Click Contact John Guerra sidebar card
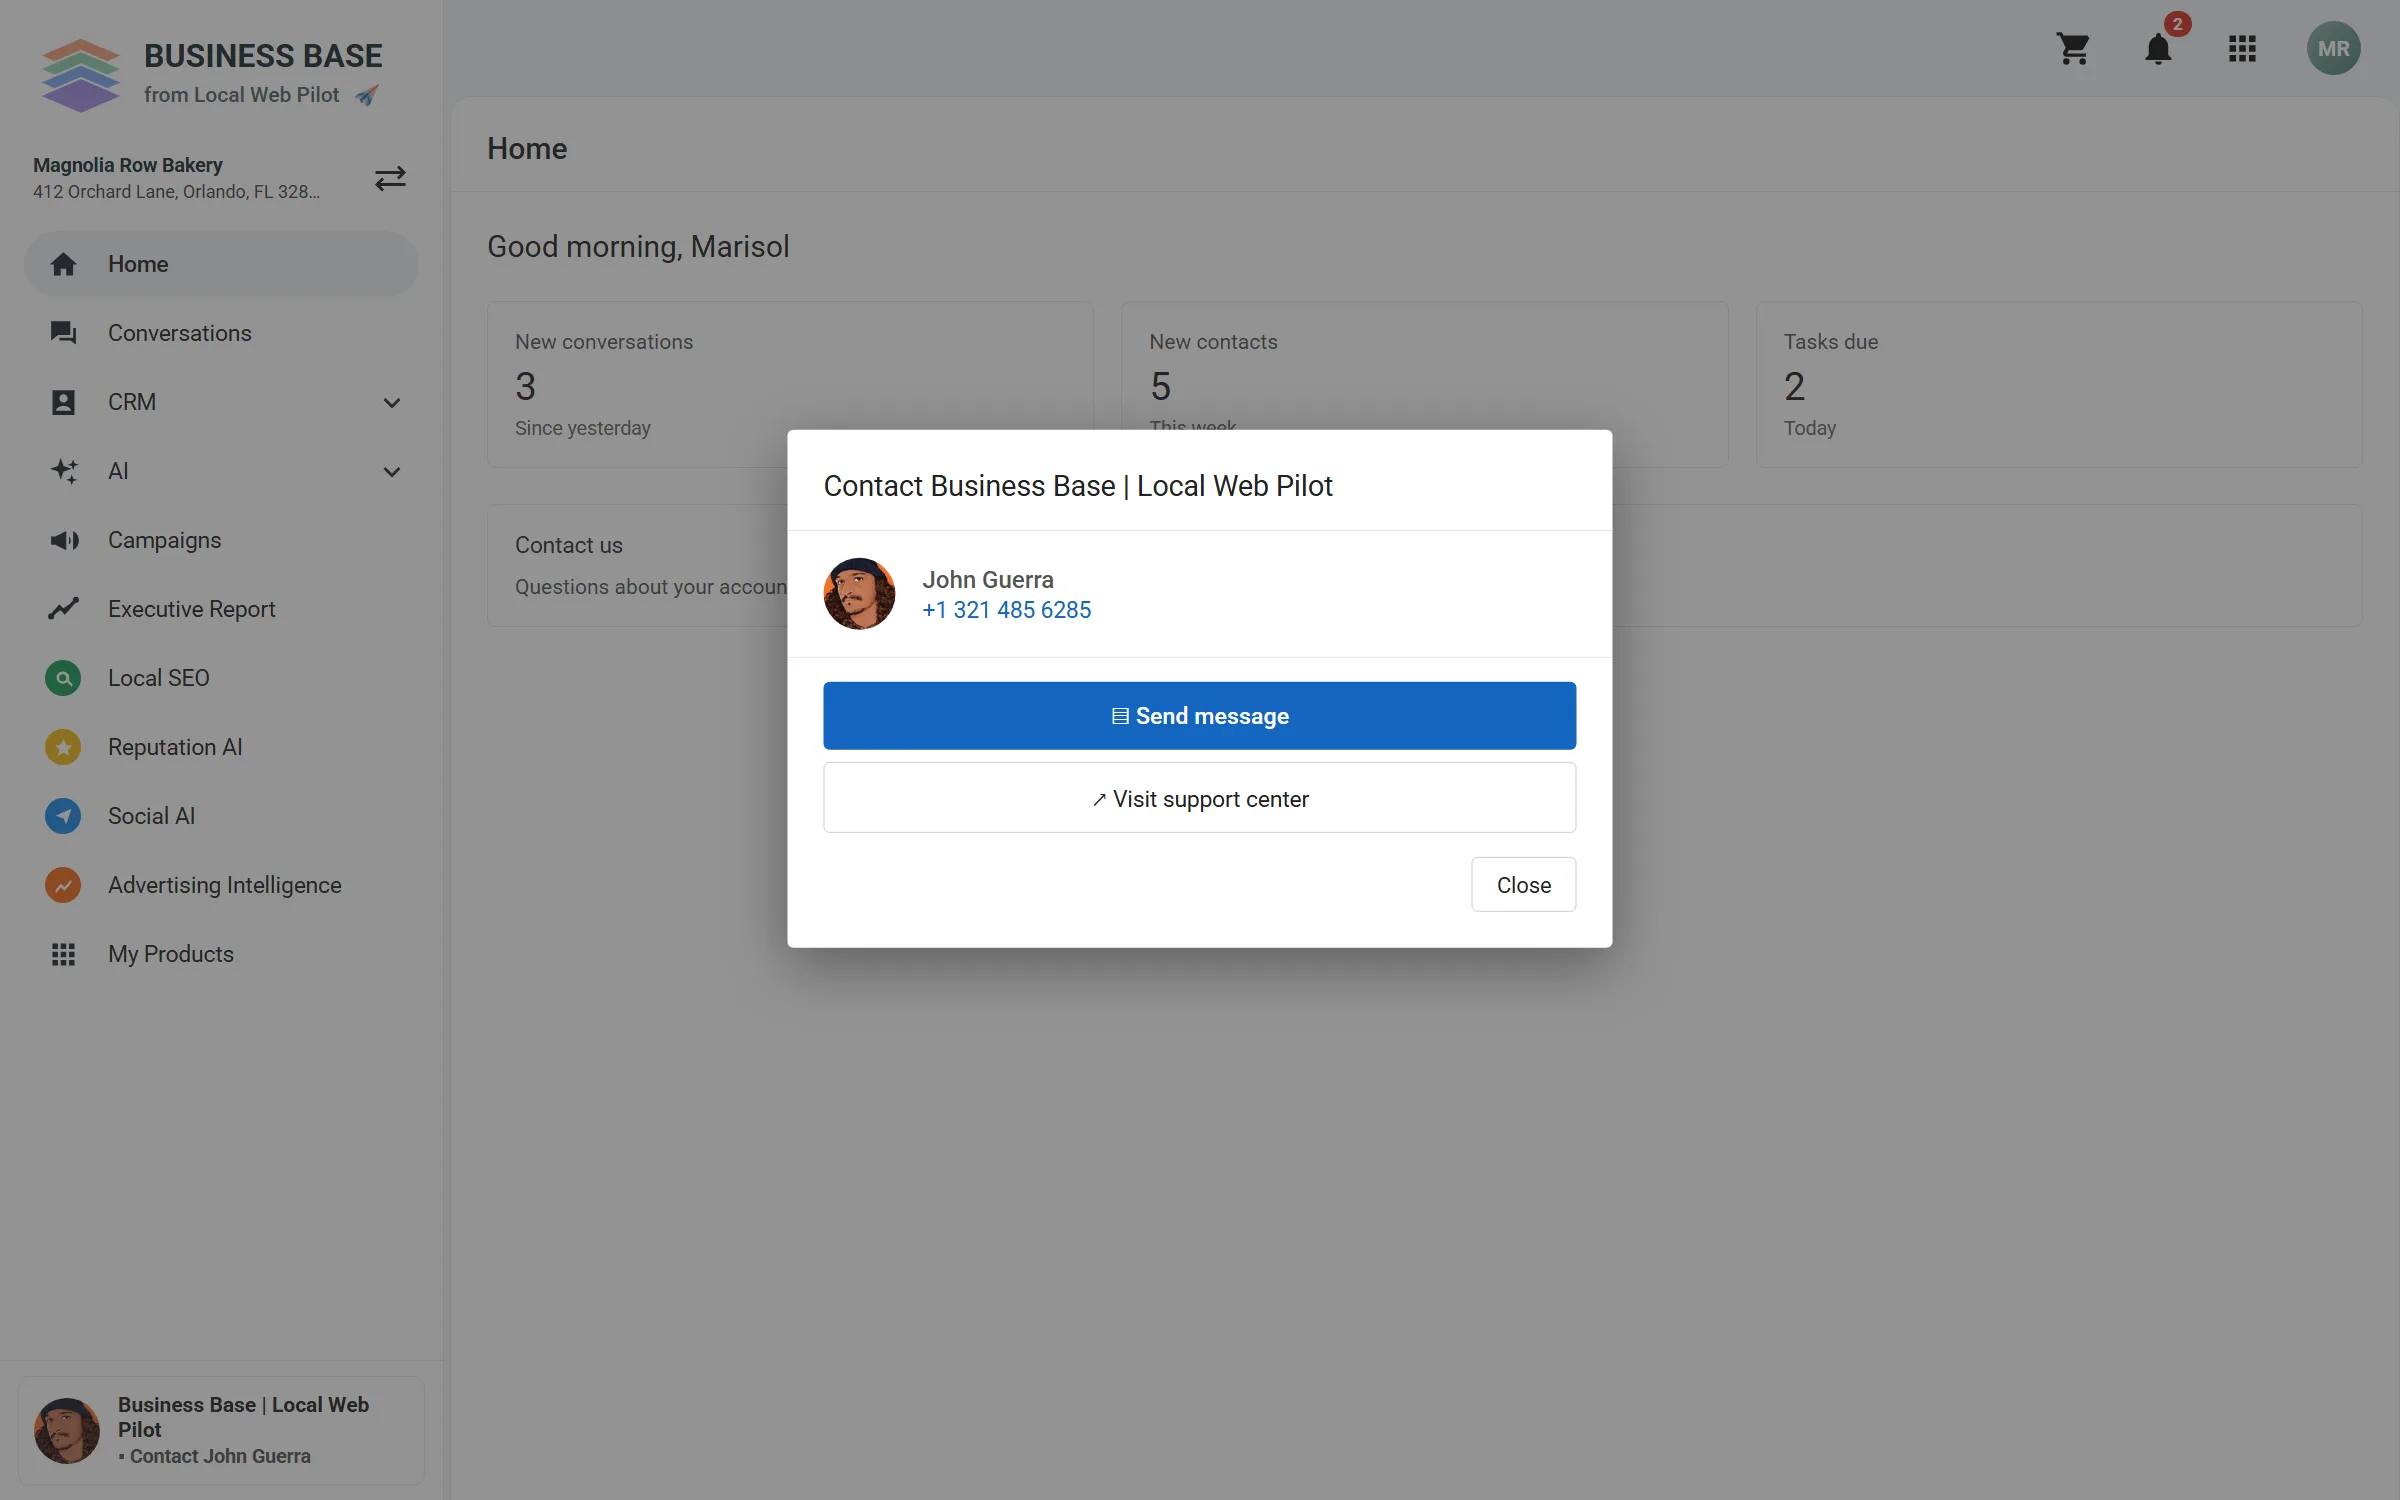The image size is (2400, 1500). pos(221,1431)
